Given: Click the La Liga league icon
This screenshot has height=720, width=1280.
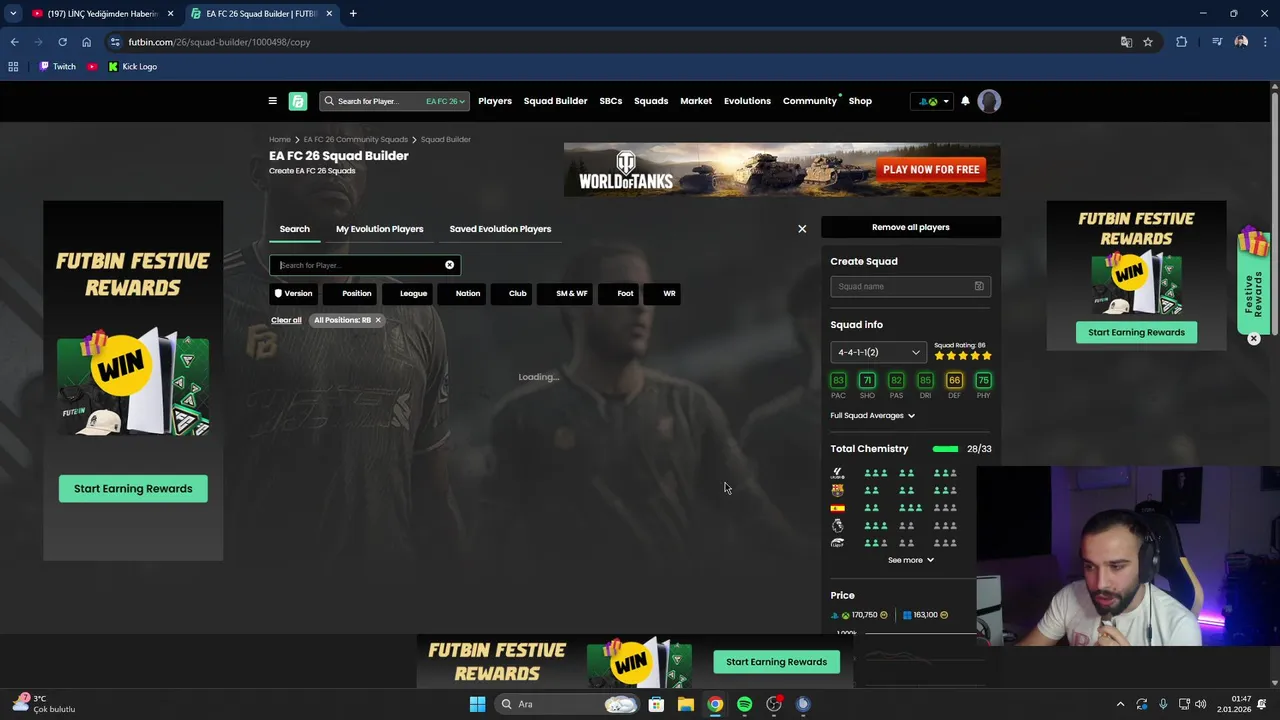Looking at the screenshot, I should pos(837,473).
